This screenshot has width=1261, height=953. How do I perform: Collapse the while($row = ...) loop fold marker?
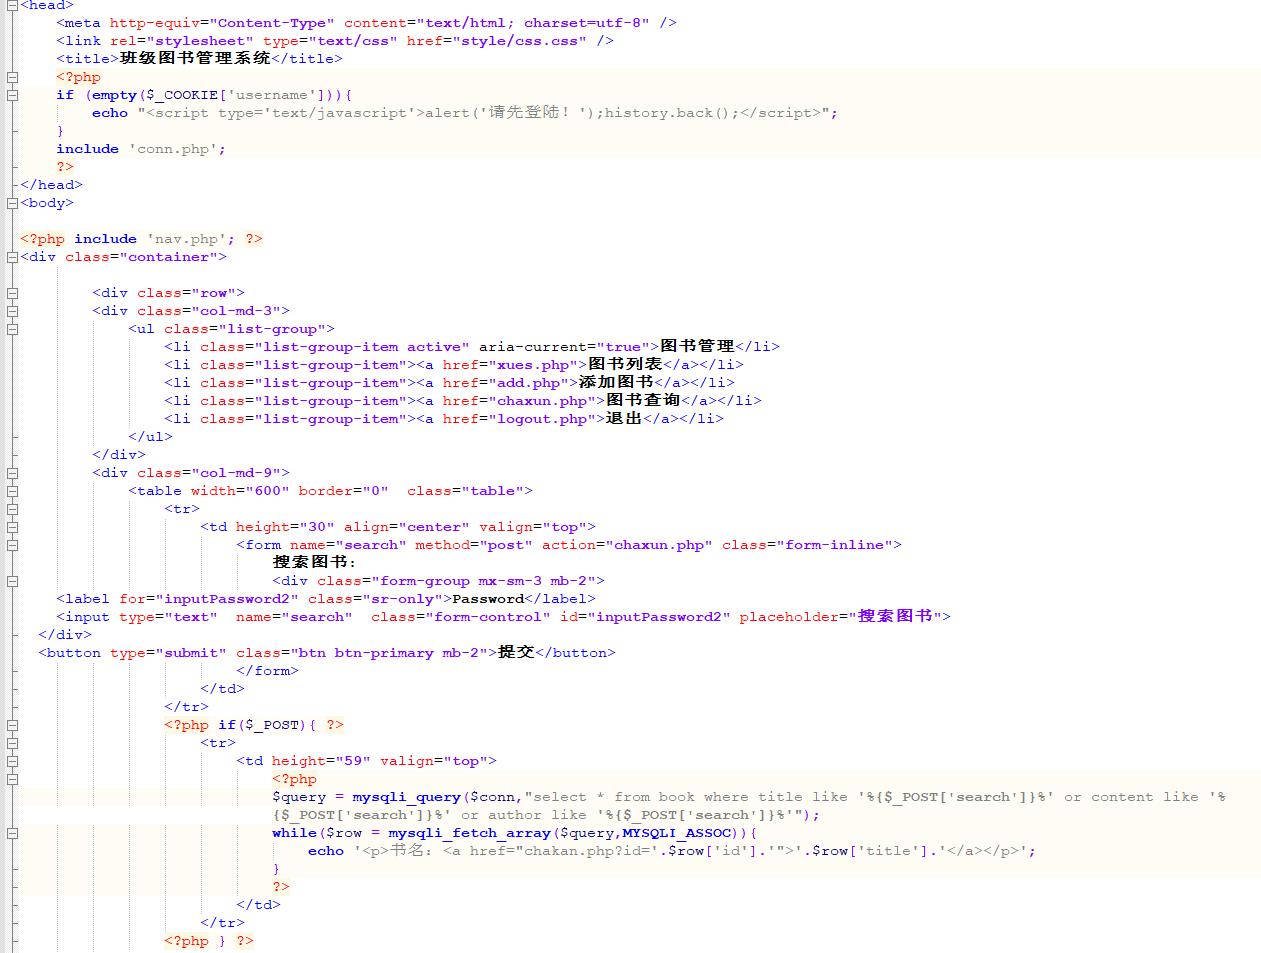point(12,833)
